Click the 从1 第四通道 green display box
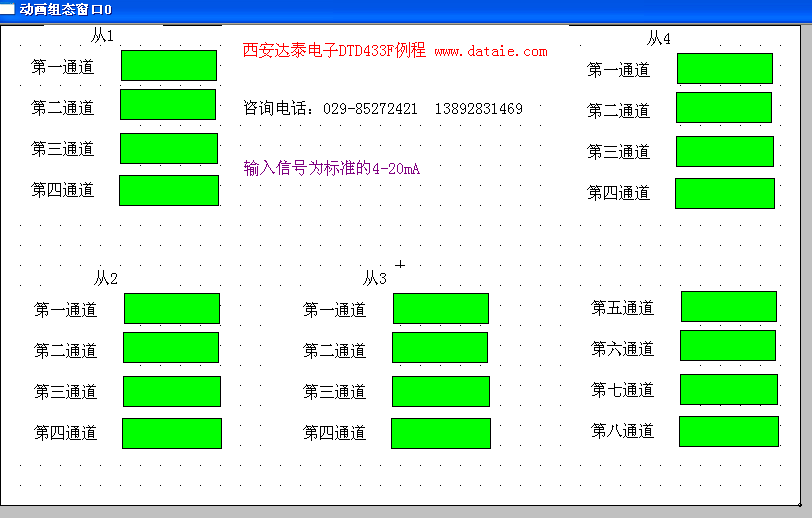The height and width of the screenshot is (518, 812). tap(169, 190)
